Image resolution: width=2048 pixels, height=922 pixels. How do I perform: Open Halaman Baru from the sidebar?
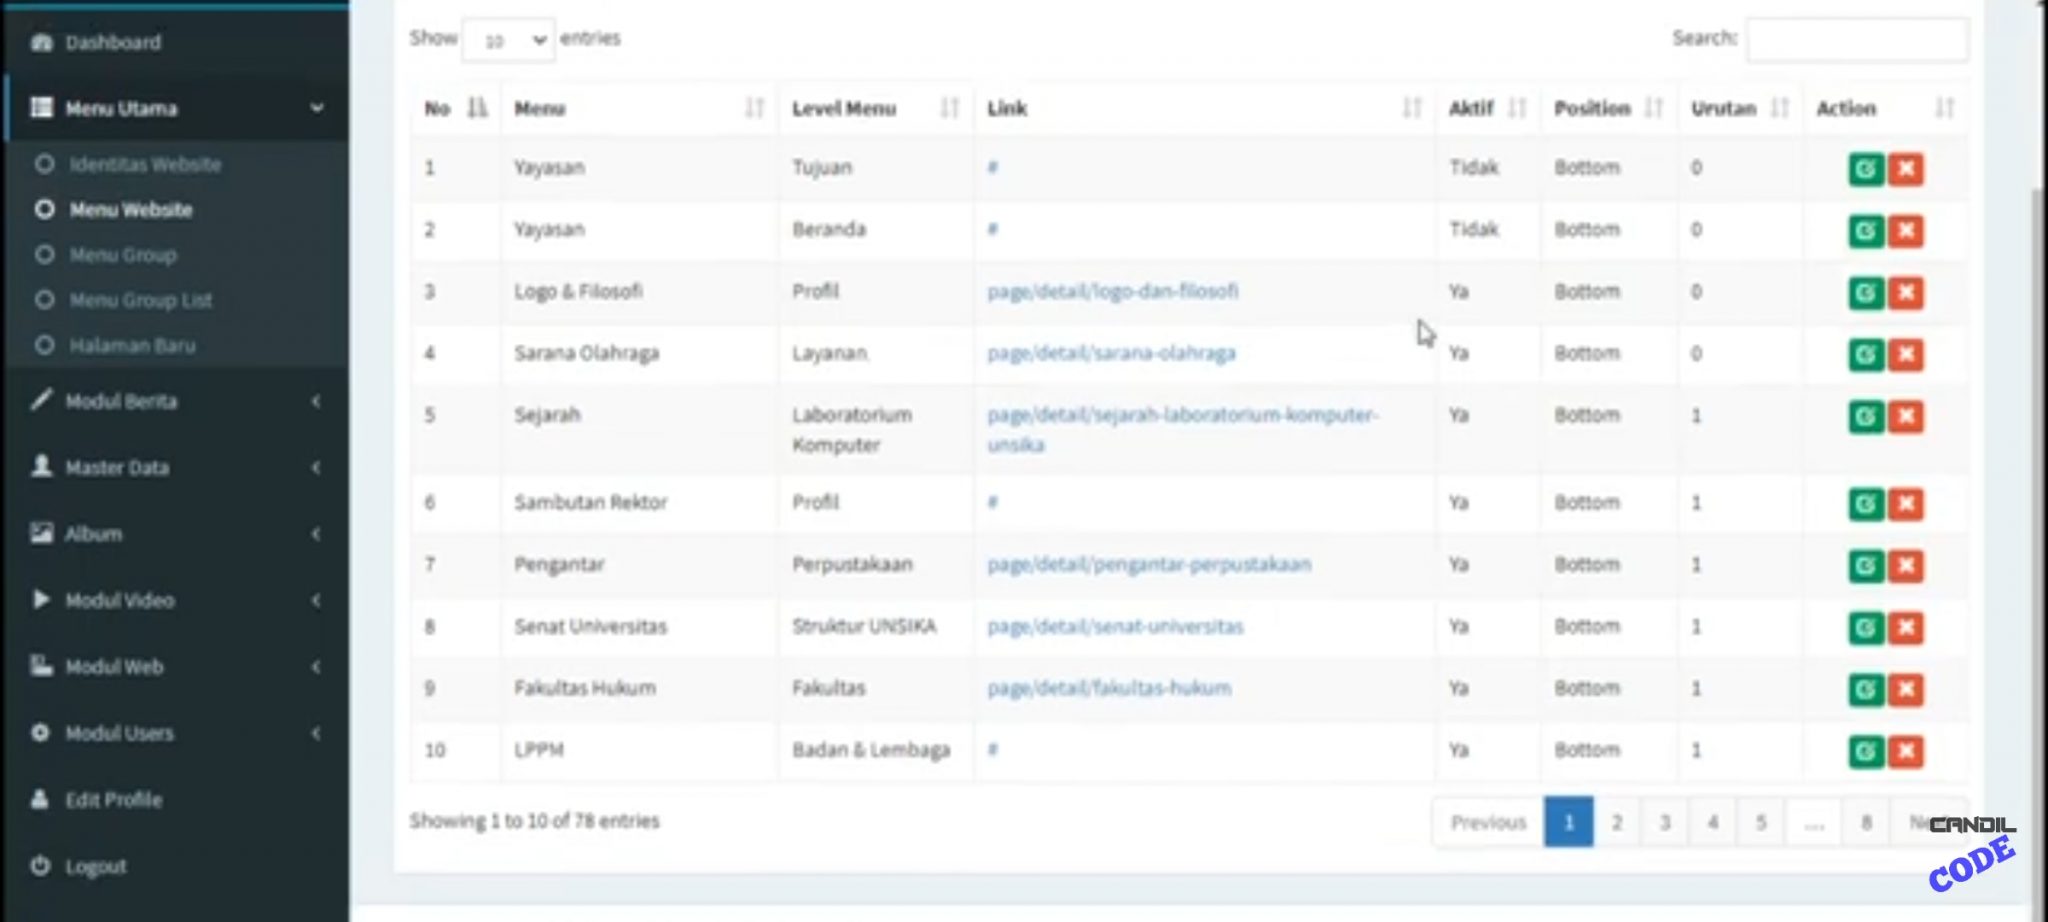(136, 345)
